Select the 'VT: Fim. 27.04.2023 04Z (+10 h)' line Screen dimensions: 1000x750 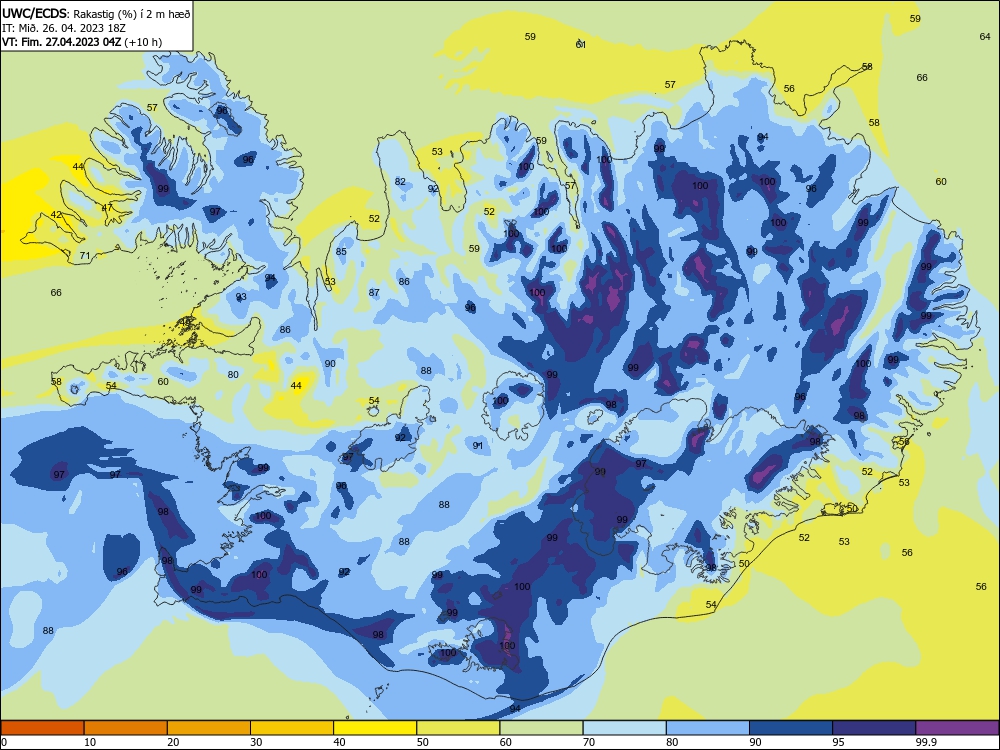point(82,42)
